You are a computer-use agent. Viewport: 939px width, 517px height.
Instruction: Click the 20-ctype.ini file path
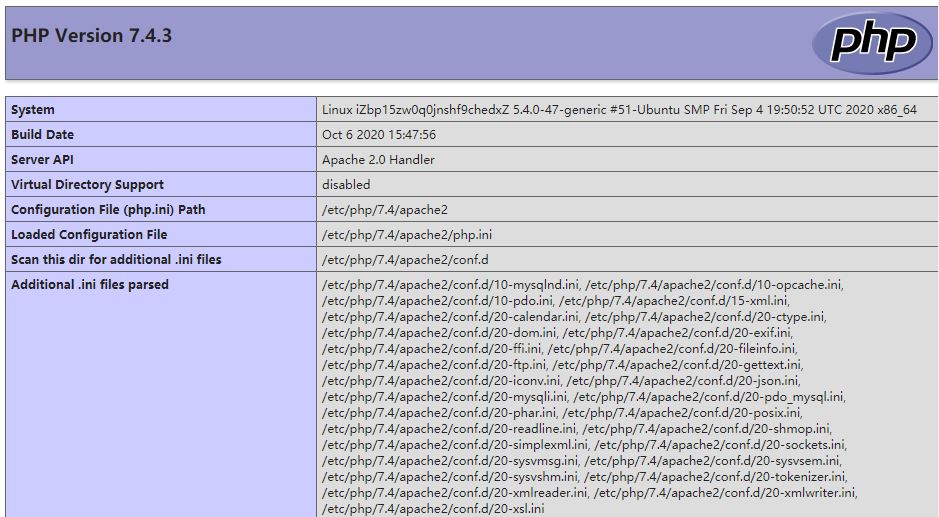pos(704,316)
